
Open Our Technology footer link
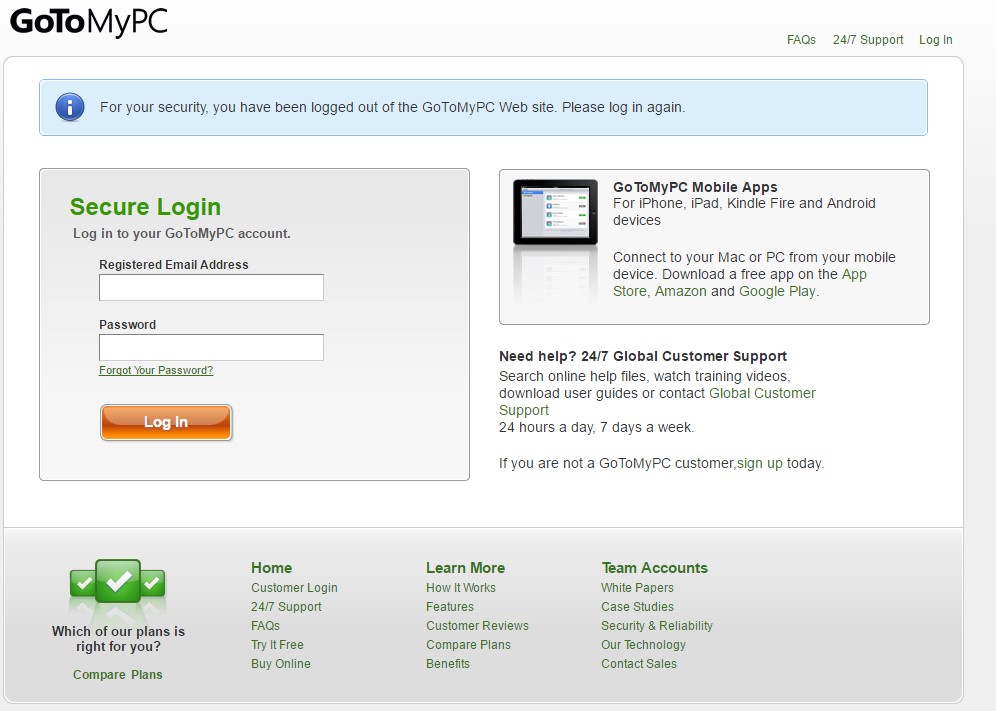pos(643,645)
